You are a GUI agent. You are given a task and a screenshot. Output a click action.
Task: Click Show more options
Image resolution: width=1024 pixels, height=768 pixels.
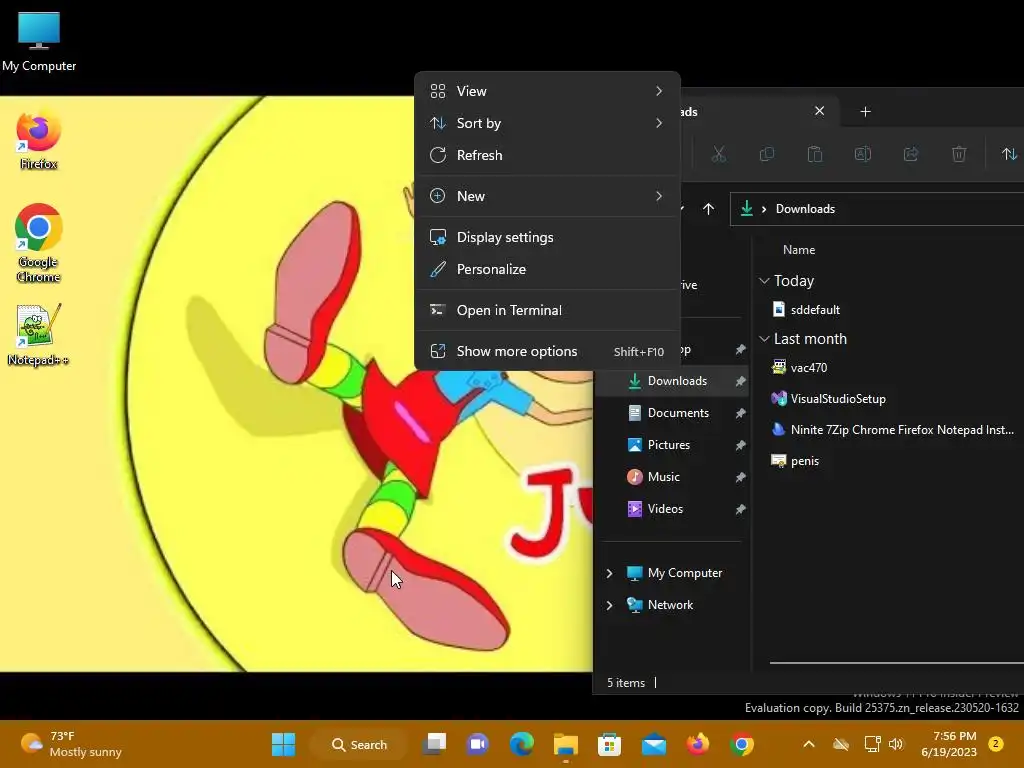tap(547, 352)
